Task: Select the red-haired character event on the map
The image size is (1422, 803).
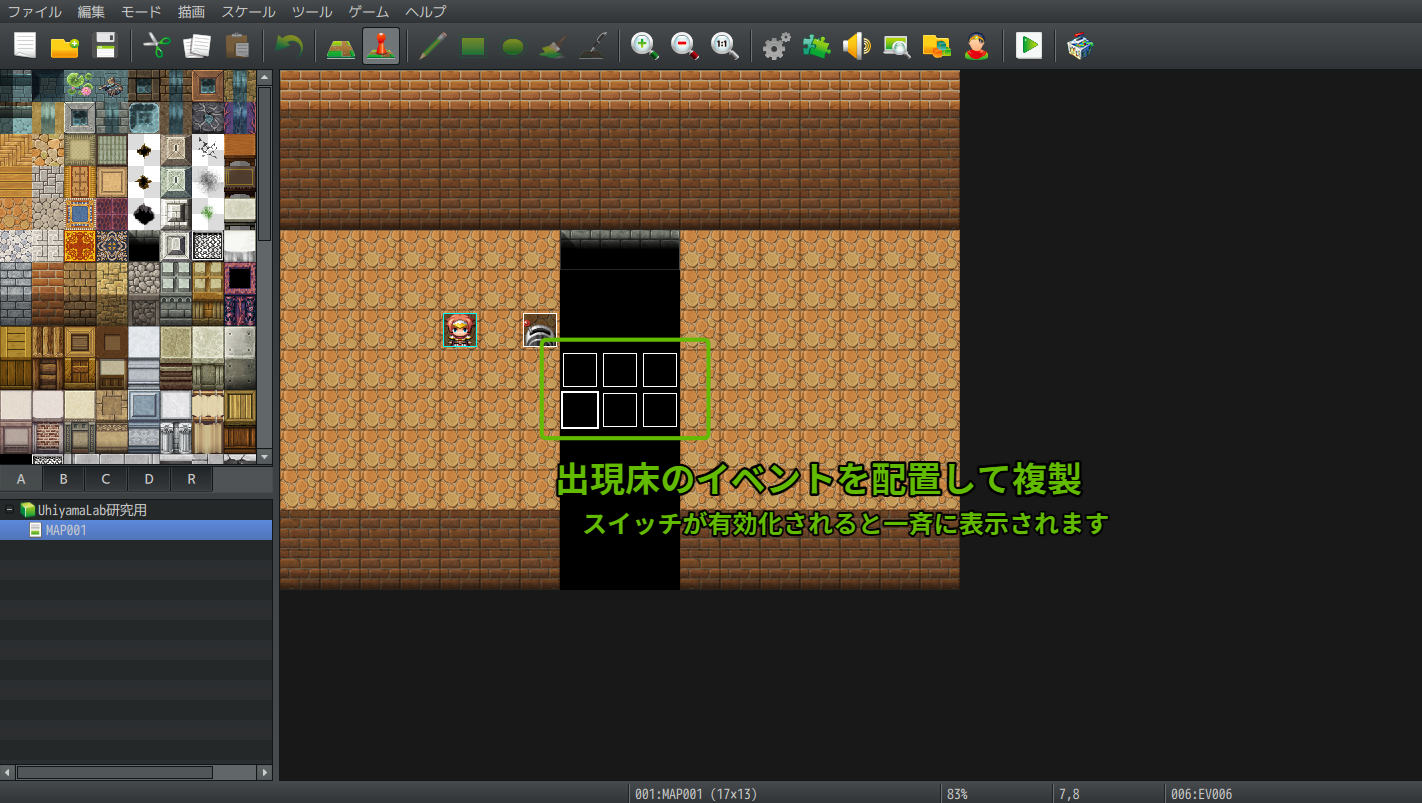Action: [460, 330]
